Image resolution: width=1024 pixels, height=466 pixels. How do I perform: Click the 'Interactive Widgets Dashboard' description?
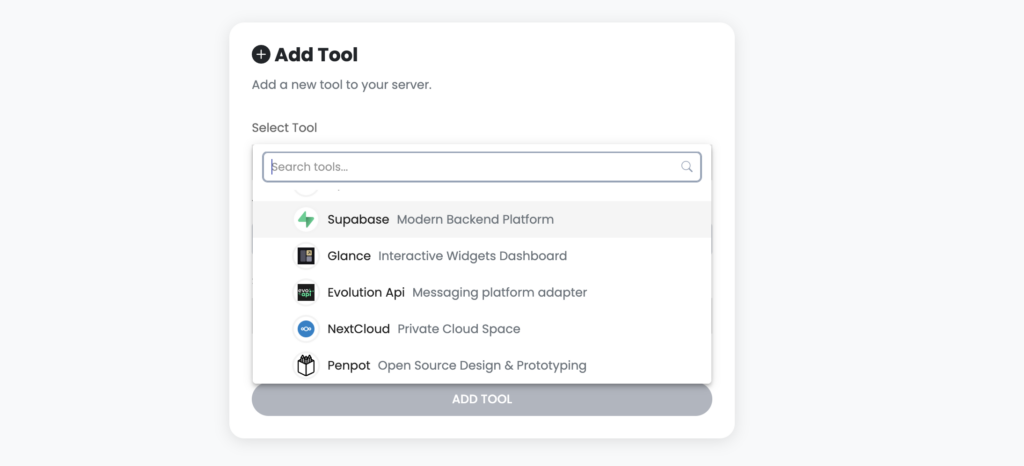pyautogui.click(x=473, y=256)
